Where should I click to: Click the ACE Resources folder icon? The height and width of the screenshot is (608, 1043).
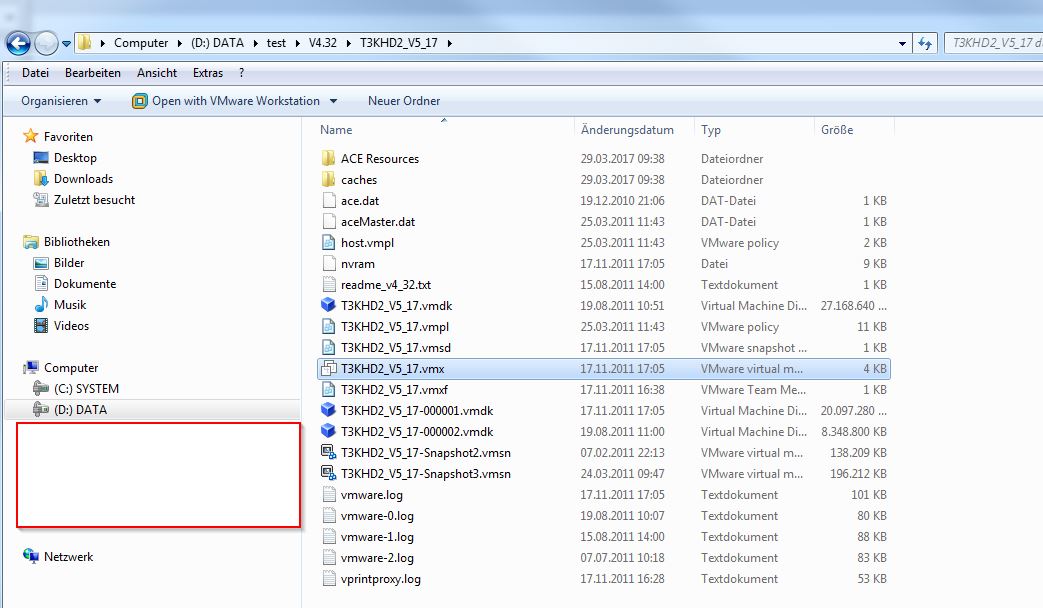tap(329, 159)
